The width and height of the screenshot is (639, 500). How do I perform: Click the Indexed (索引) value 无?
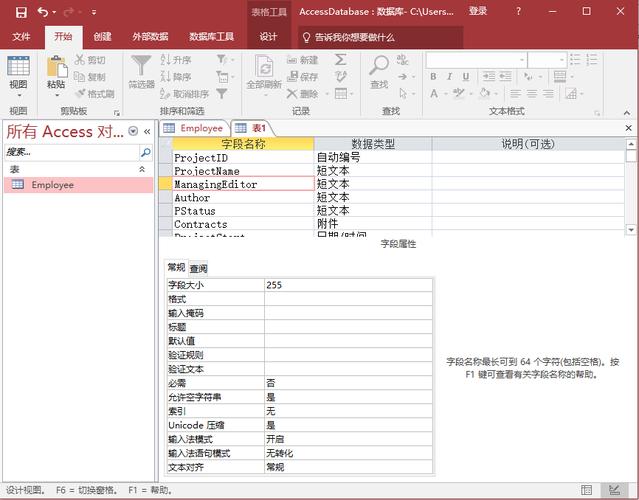tap(348, 411)
